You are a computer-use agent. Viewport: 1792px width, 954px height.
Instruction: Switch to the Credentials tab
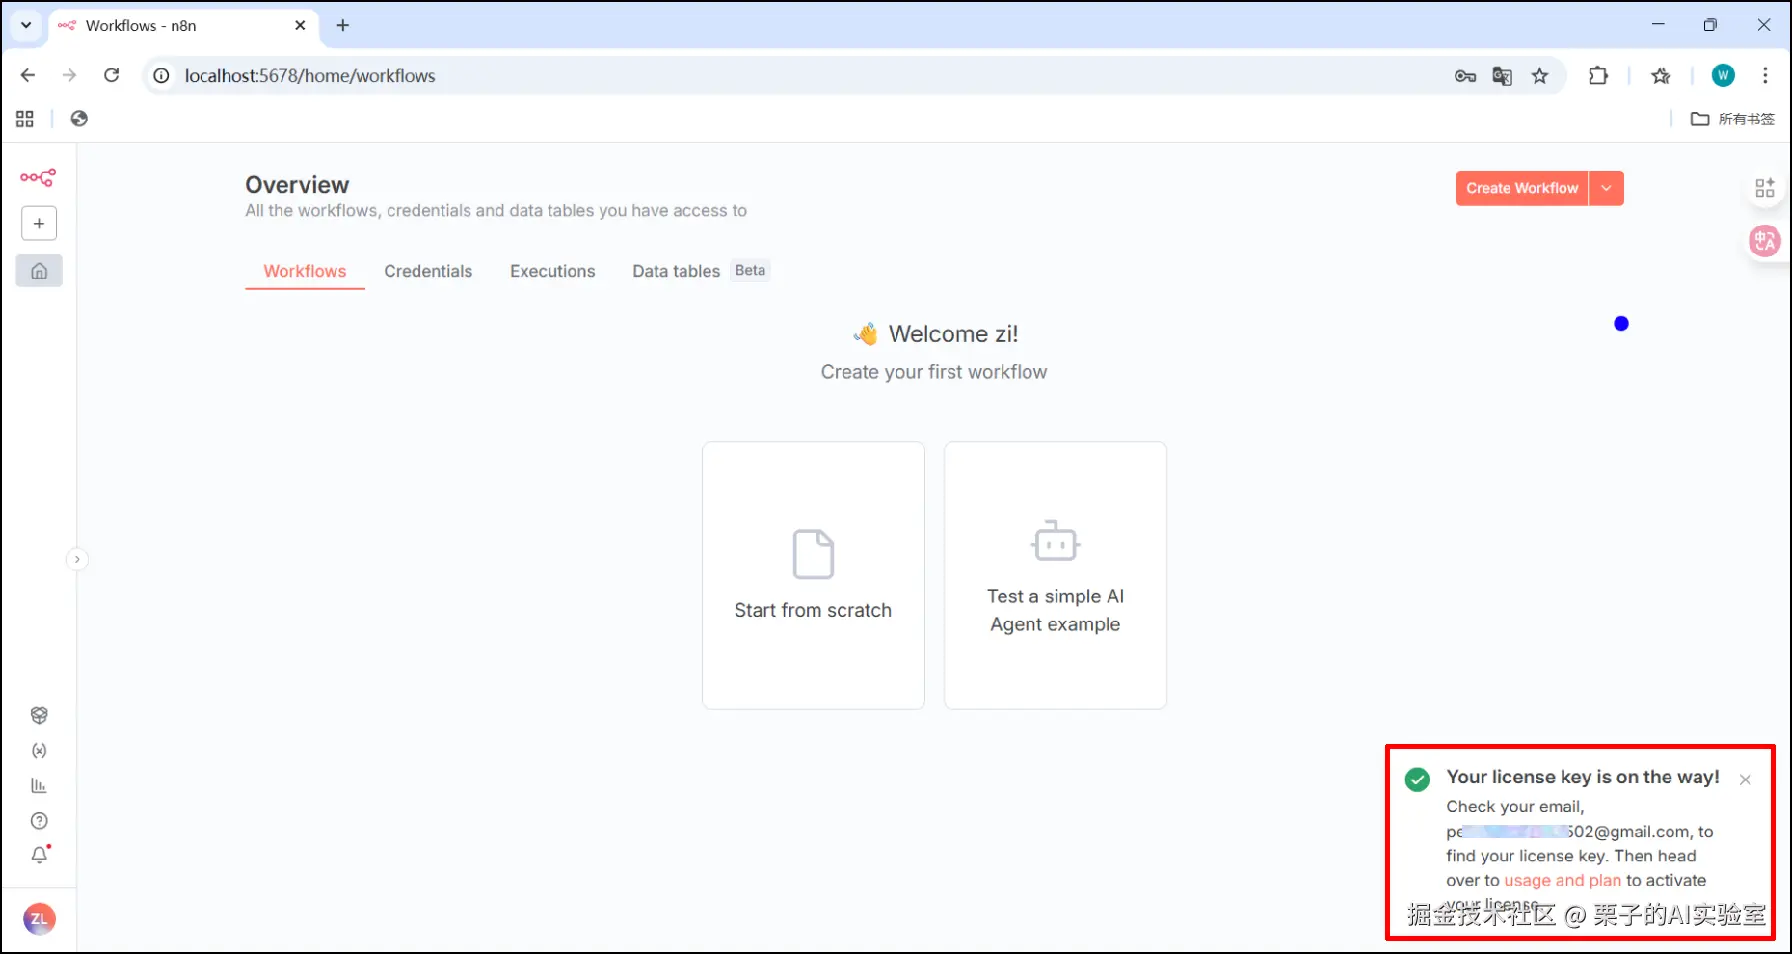(428, 271)
